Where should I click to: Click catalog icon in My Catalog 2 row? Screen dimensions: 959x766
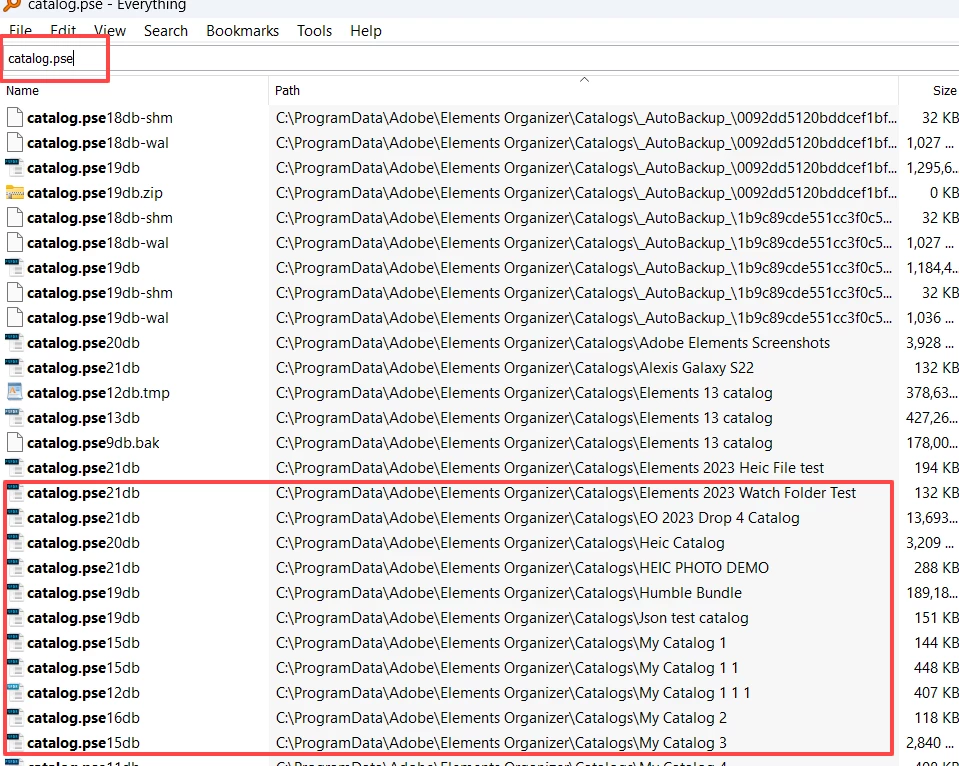[15, 718]
